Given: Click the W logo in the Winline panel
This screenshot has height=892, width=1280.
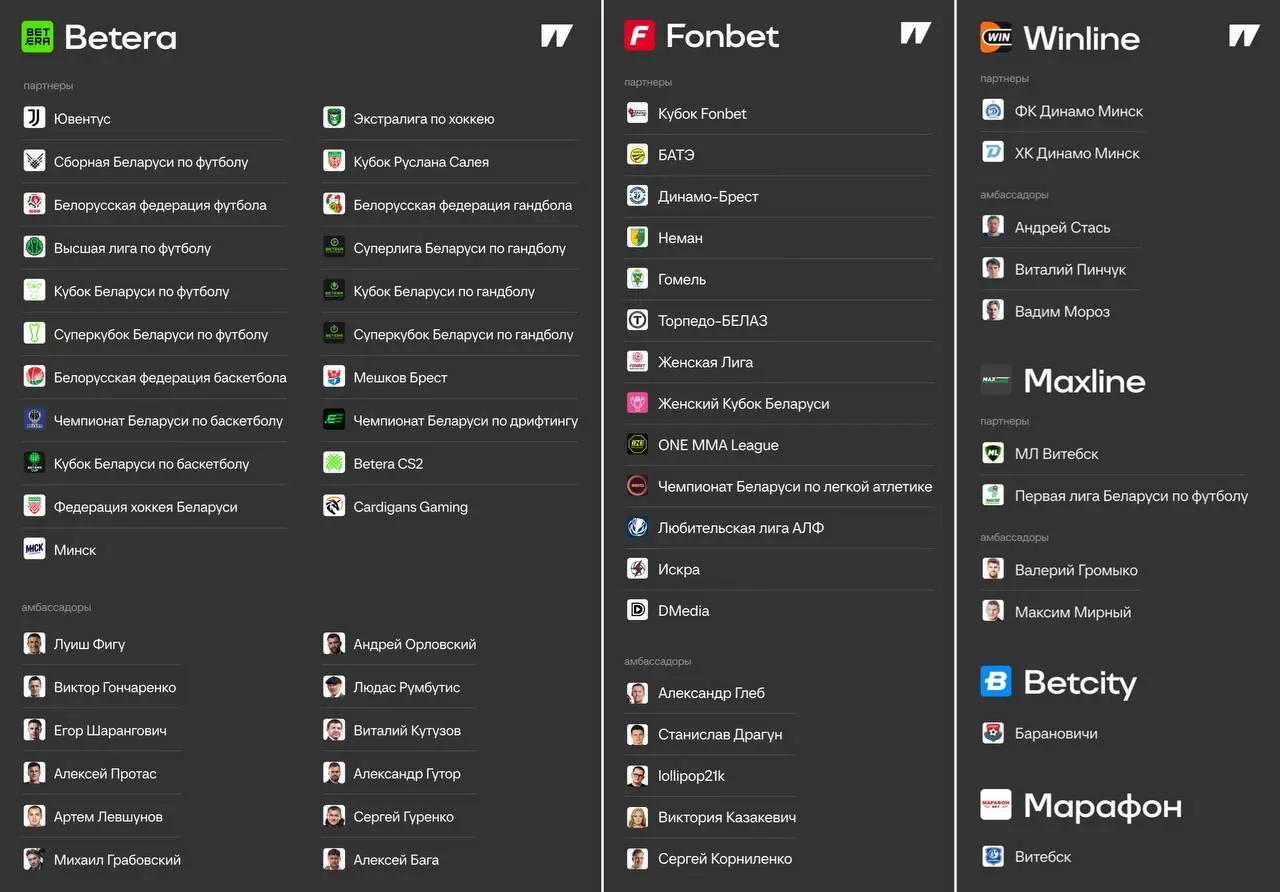Looking at the screenshot, I should tap(1244, 36).
